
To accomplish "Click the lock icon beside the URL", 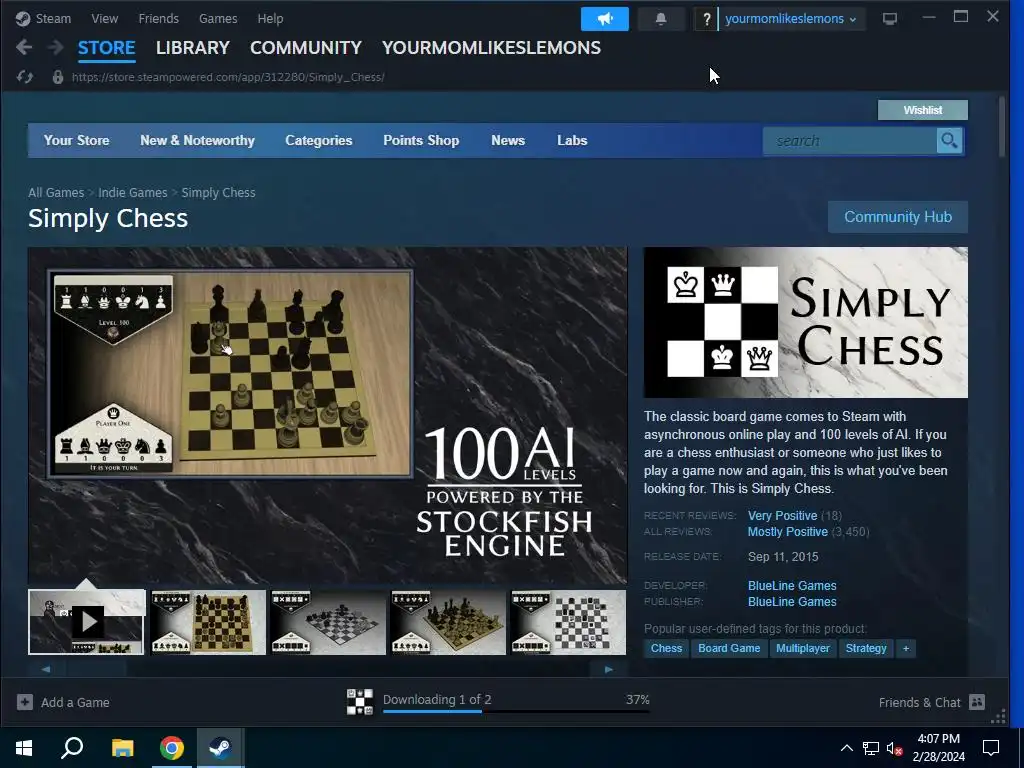I will pos(57,77).
